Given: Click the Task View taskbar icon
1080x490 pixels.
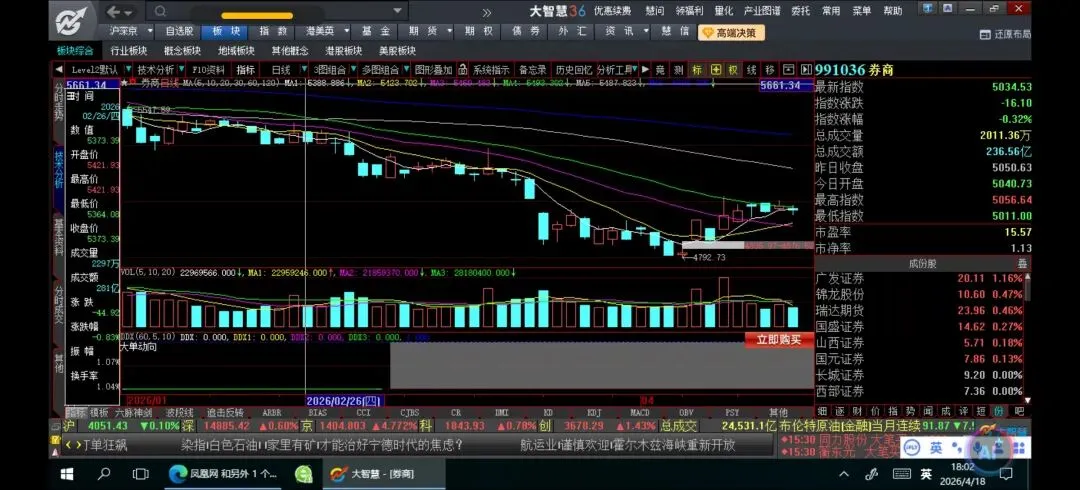Looking at the screenshot, I should click(141, 474).
